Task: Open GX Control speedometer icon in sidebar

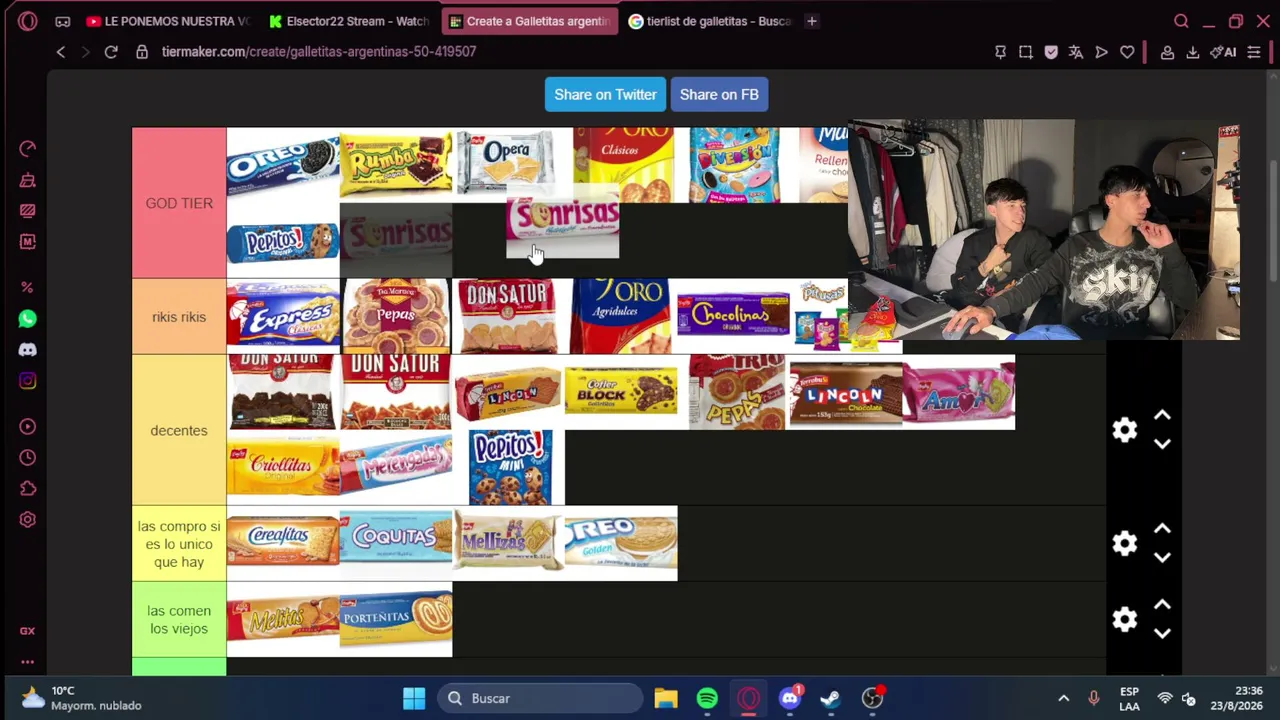Action: coord(27,149)
